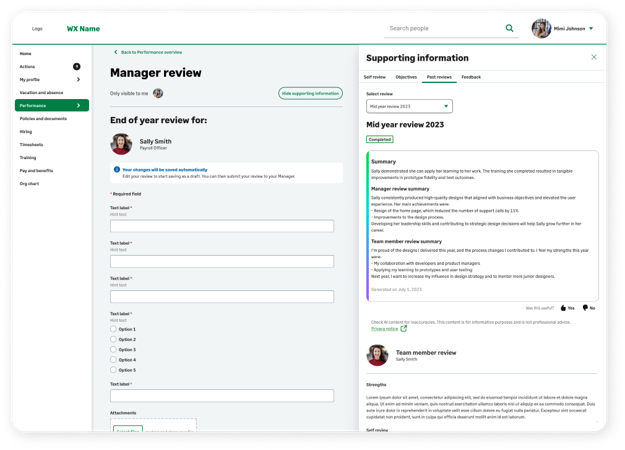Click the search magnifier icon

point(509,28)
